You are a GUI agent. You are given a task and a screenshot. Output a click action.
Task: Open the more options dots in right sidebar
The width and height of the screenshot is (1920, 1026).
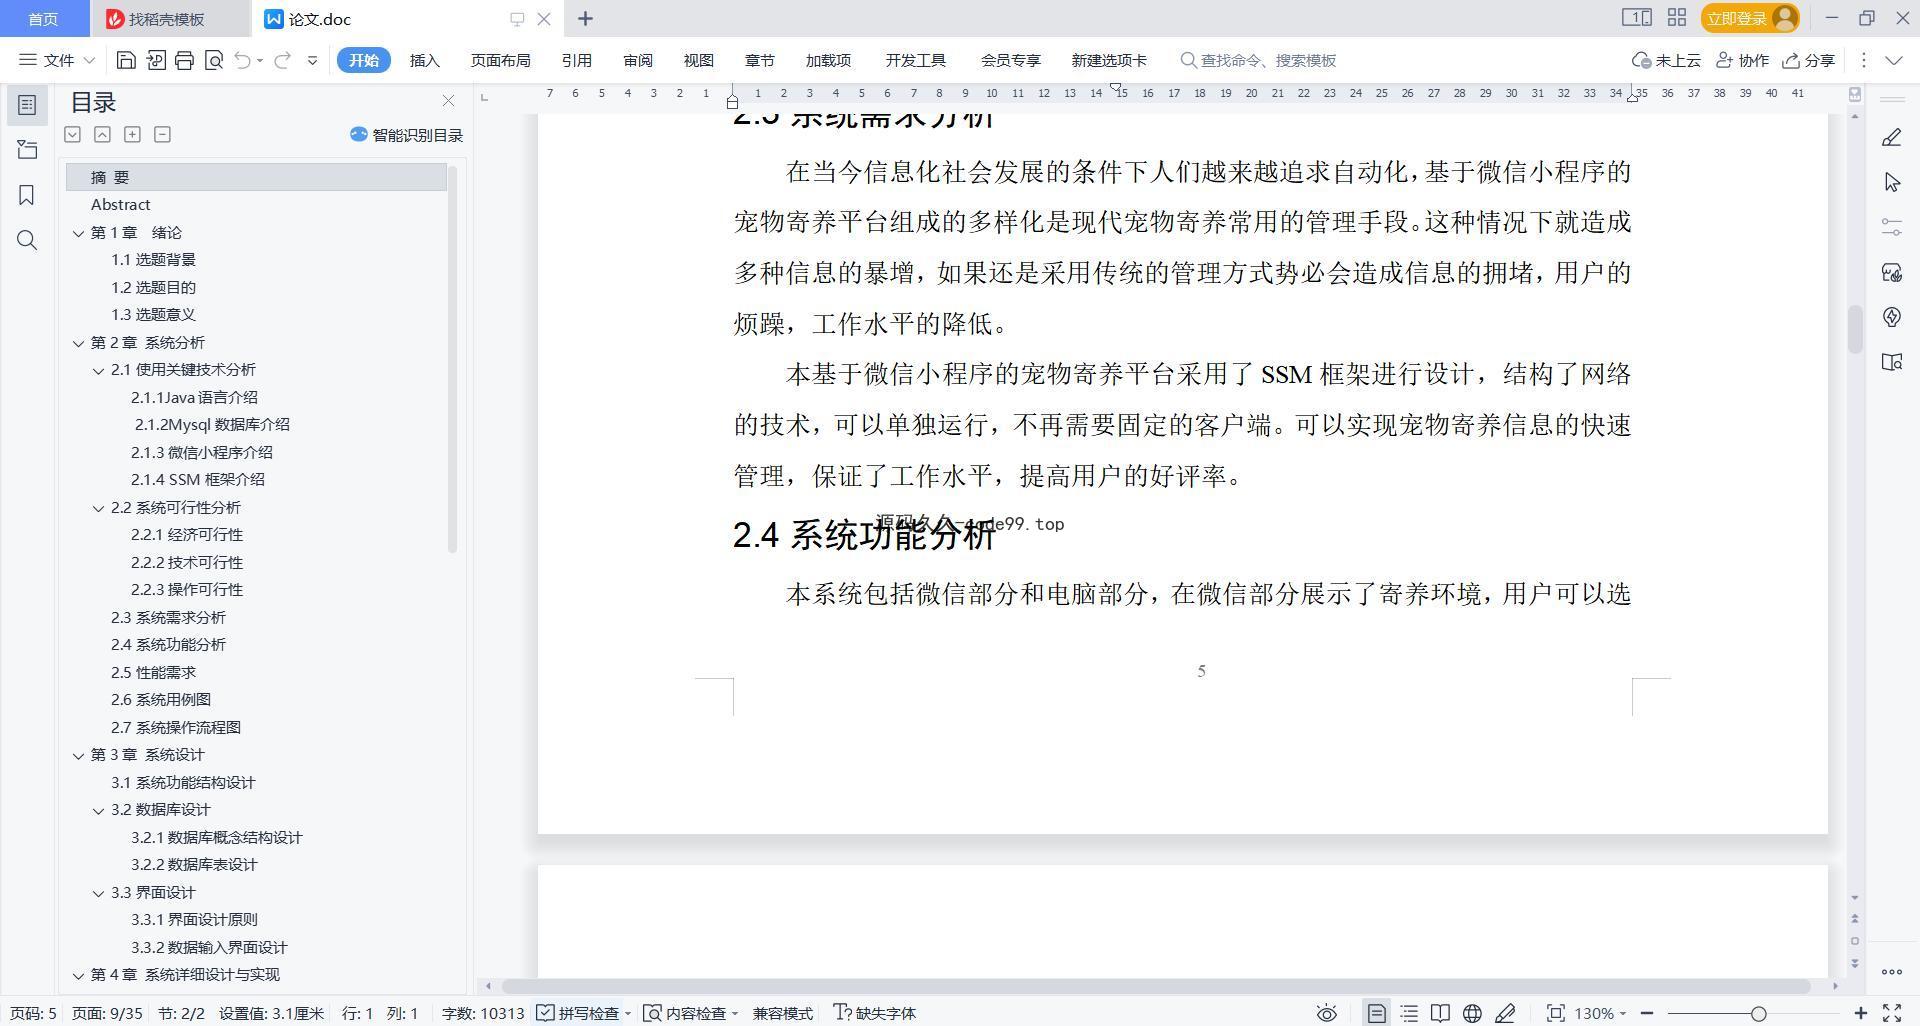1891,971
